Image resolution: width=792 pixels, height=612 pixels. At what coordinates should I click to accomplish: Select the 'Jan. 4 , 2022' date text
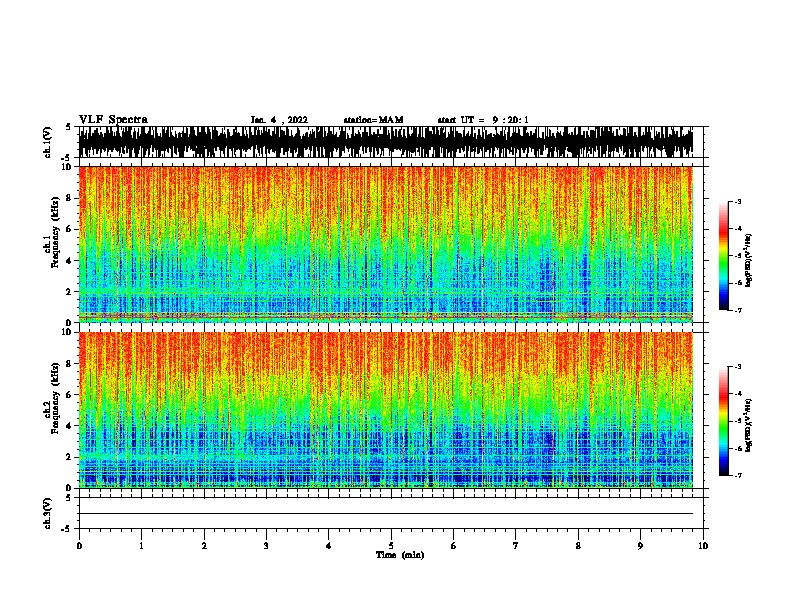tap(279, 120)
